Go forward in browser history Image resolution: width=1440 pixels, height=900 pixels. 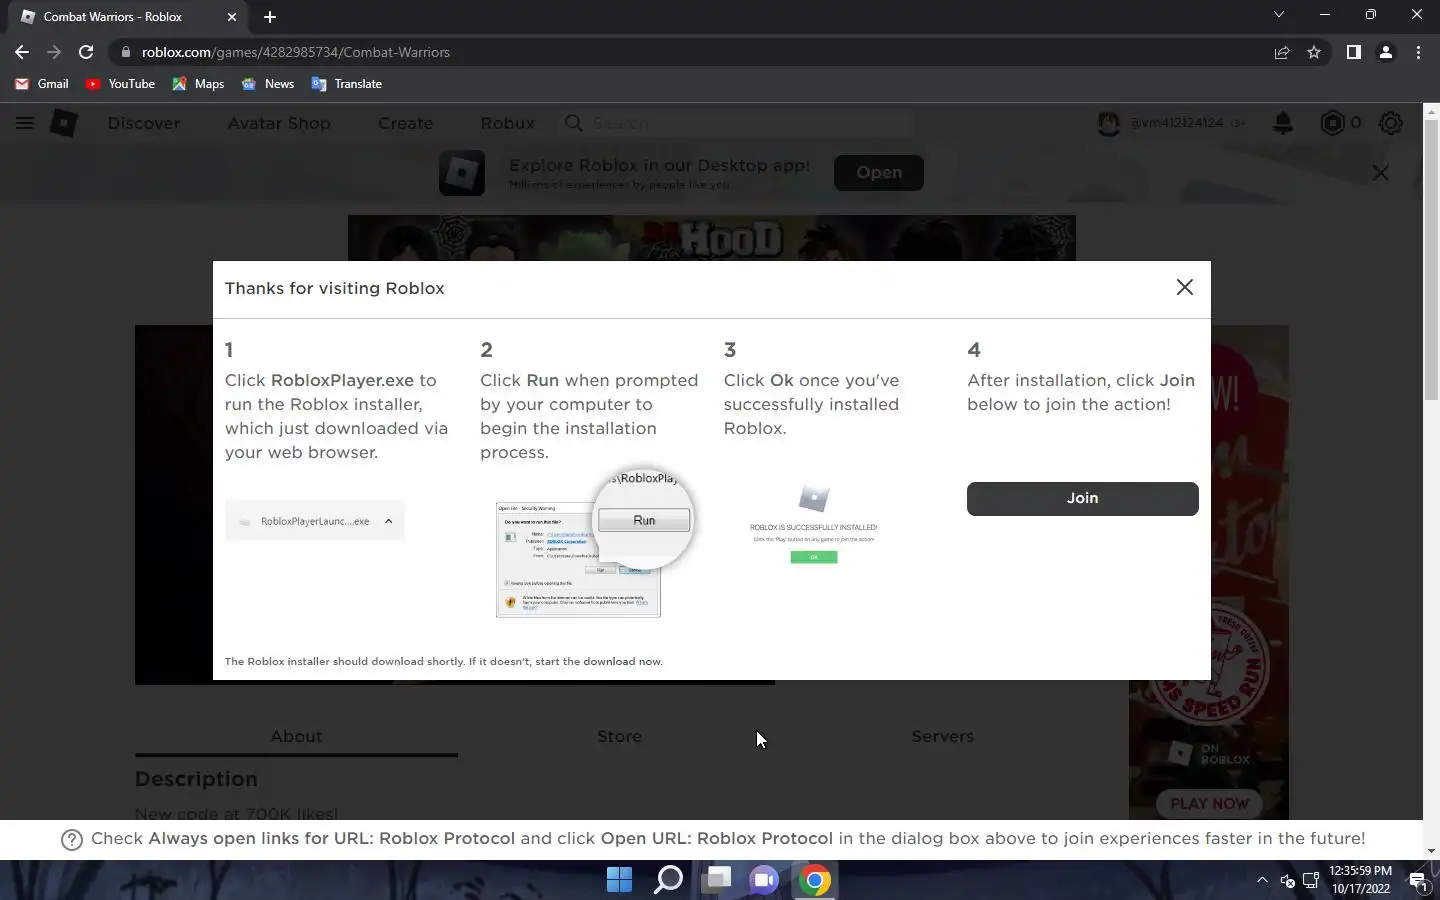click(x=54, y=52)
